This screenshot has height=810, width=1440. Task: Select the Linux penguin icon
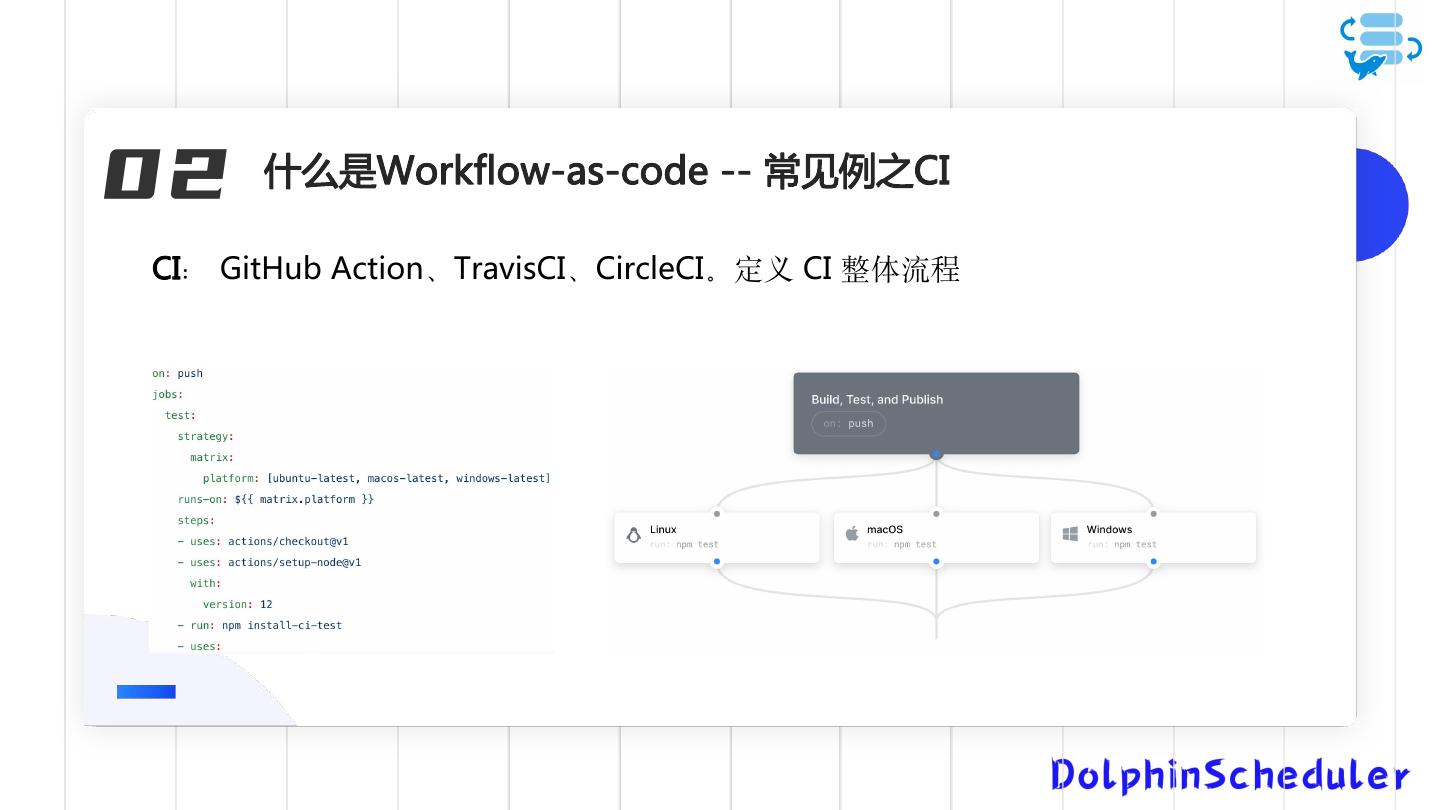coord(634,534)
